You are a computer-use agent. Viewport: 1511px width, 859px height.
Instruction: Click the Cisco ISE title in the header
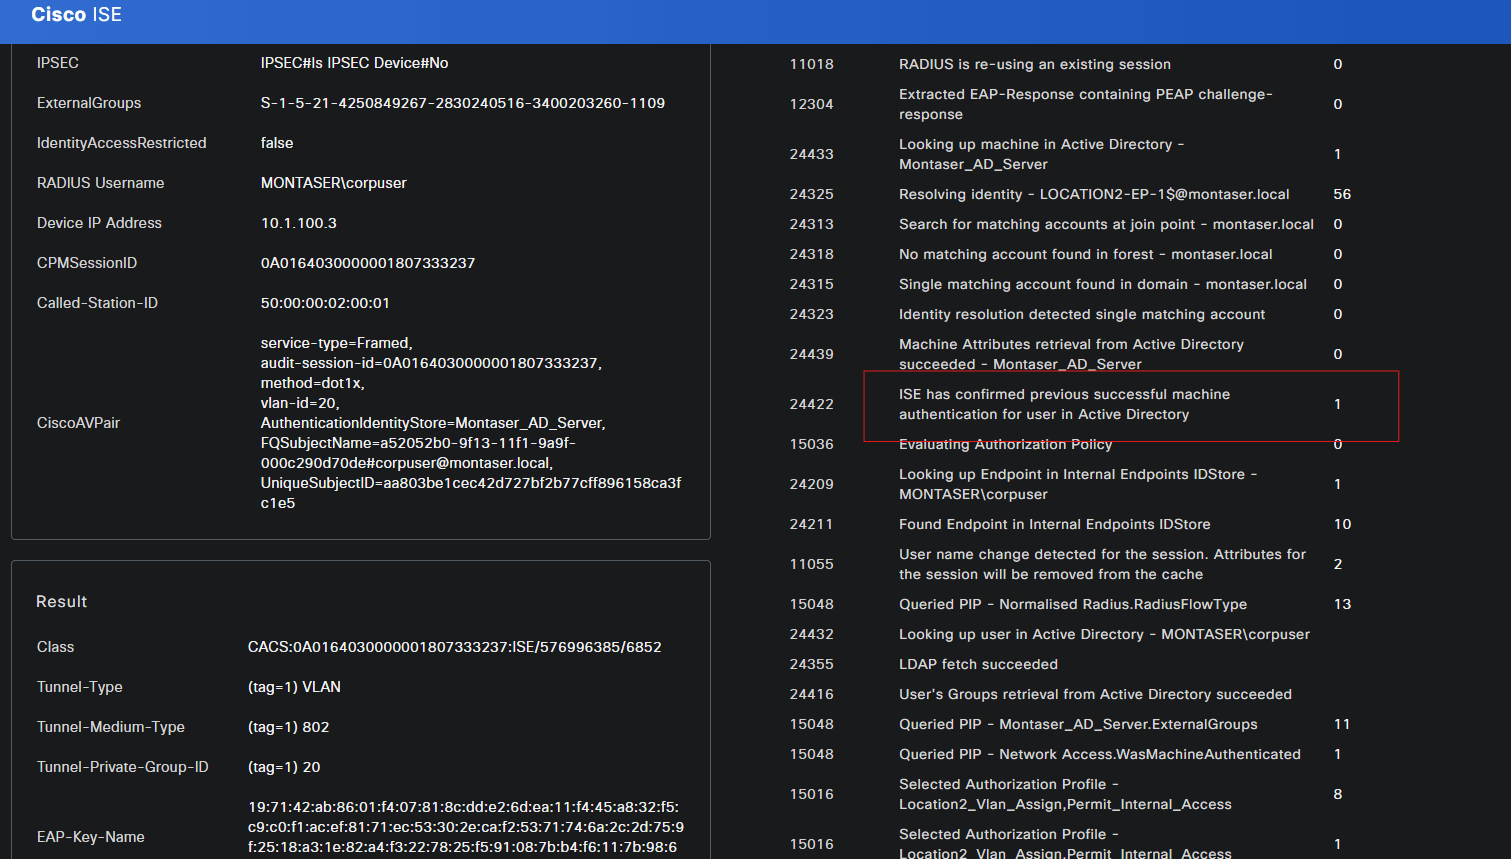pos(76,15)
